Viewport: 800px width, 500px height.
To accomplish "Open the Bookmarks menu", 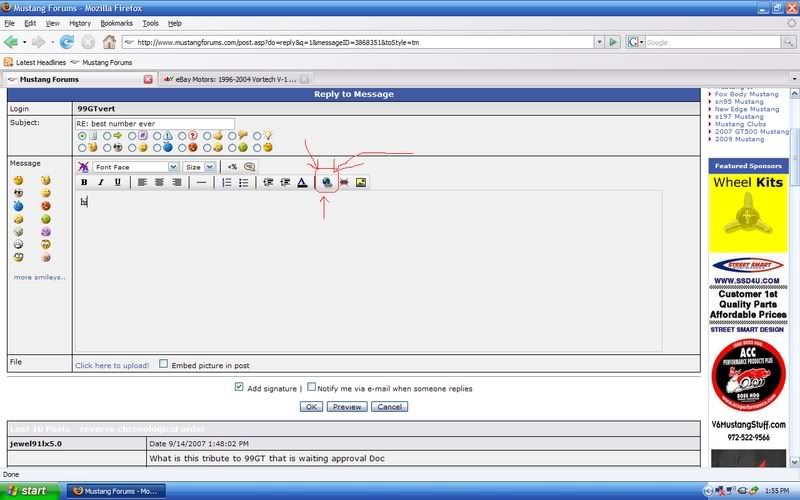I will pos(116,23).
